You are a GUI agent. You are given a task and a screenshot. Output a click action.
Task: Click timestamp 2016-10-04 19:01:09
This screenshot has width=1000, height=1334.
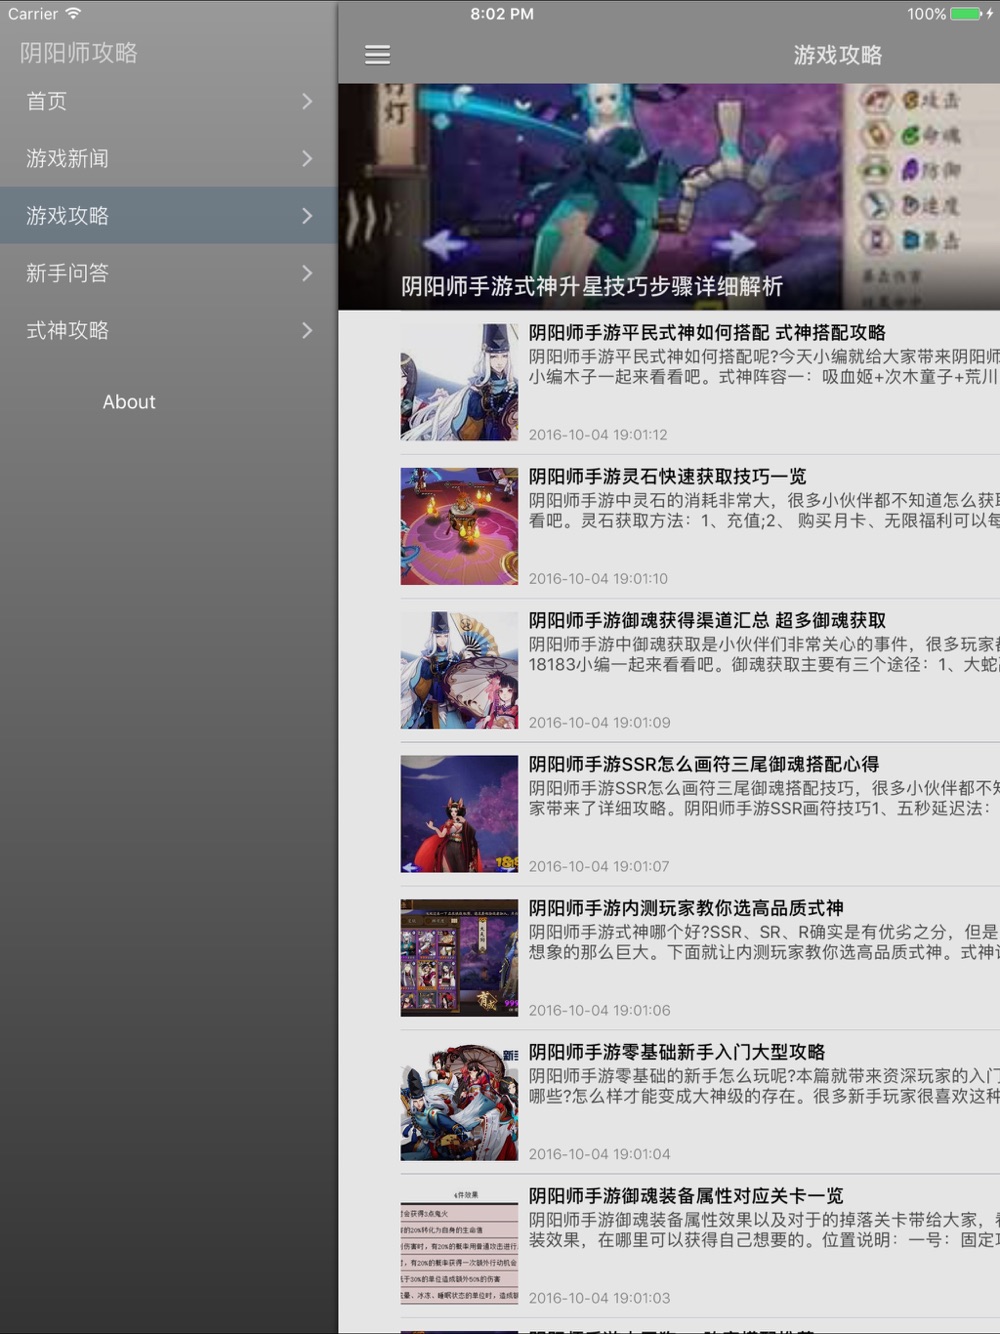pyautogui.click(x=599, y=723)
